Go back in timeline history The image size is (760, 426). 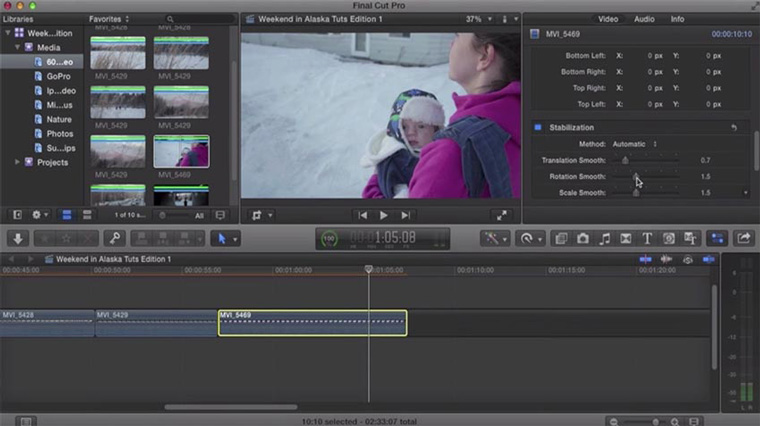point(12,259)
